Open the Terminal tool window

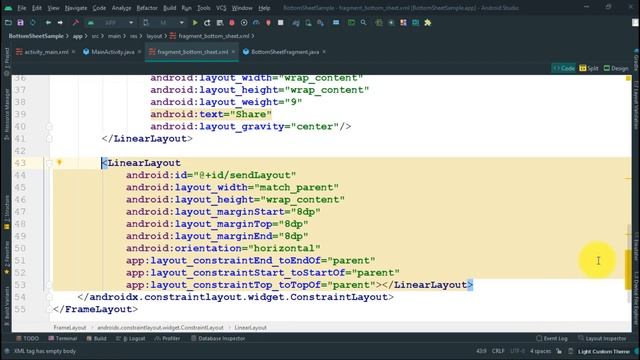(x=62, y=338)
